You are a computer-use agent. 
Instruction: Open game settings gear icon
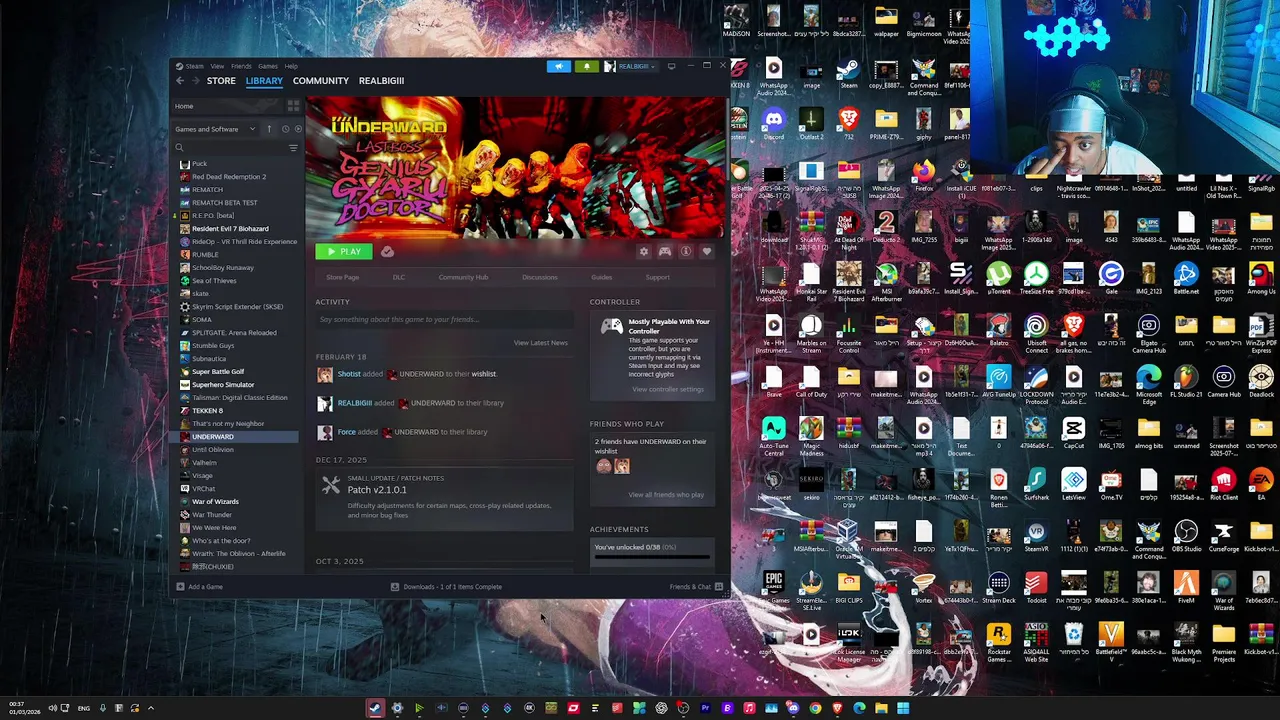[644, 252]
